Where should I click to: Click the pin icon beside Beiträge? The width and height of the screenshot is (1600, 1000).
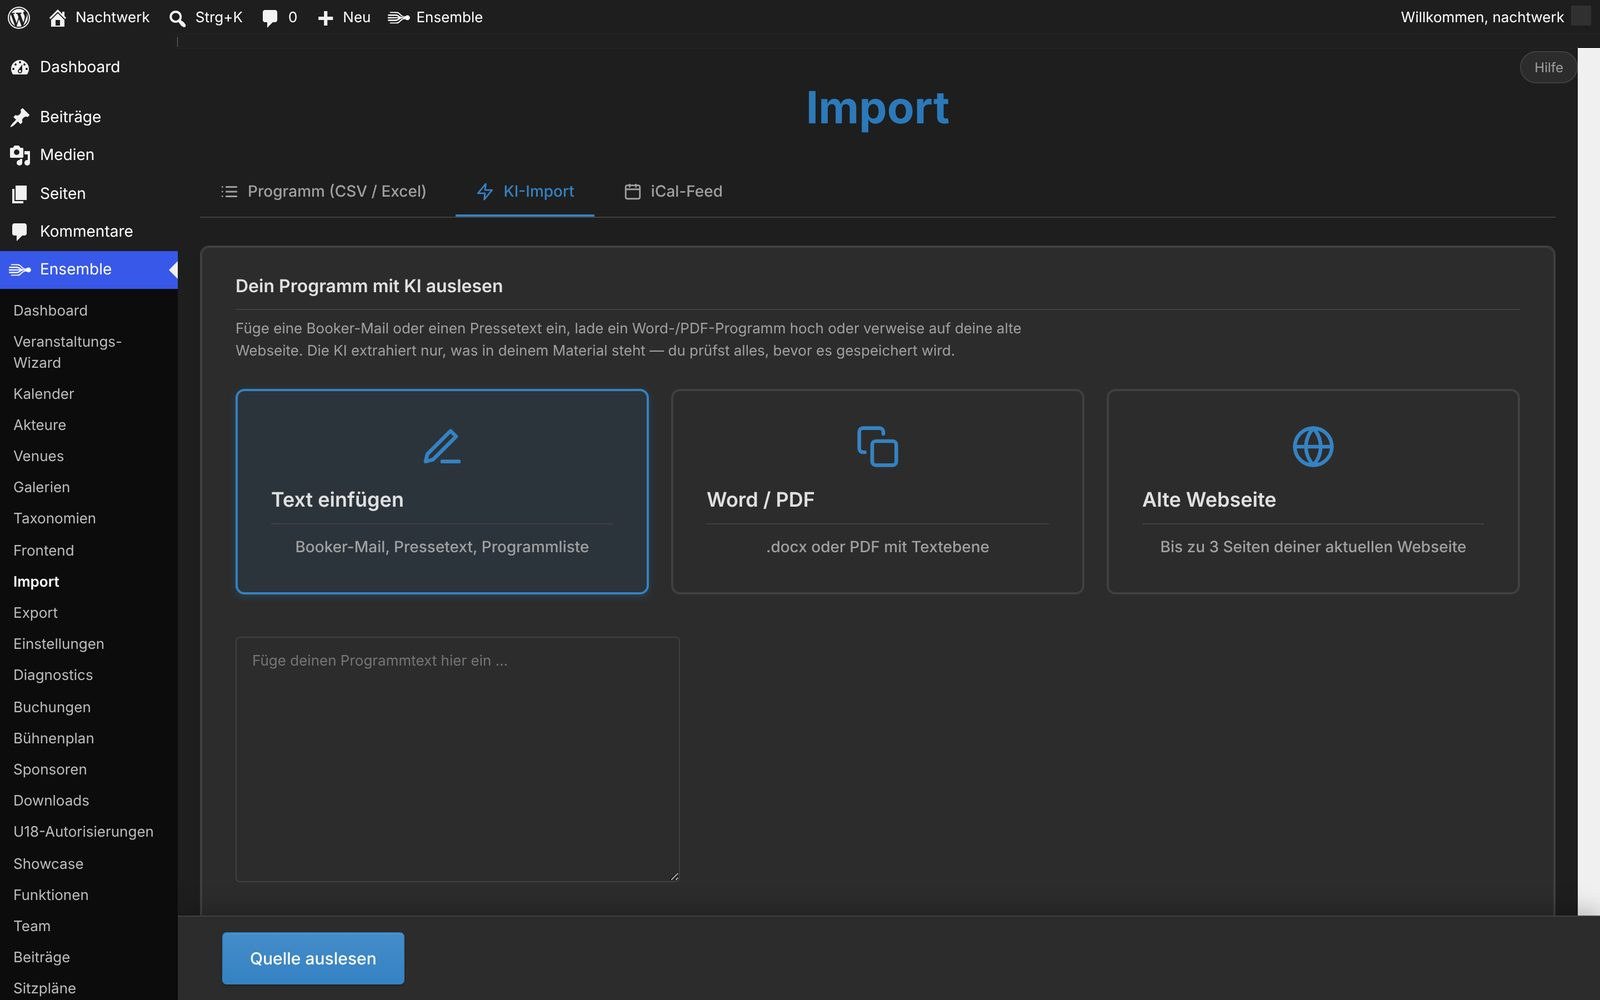20,117
